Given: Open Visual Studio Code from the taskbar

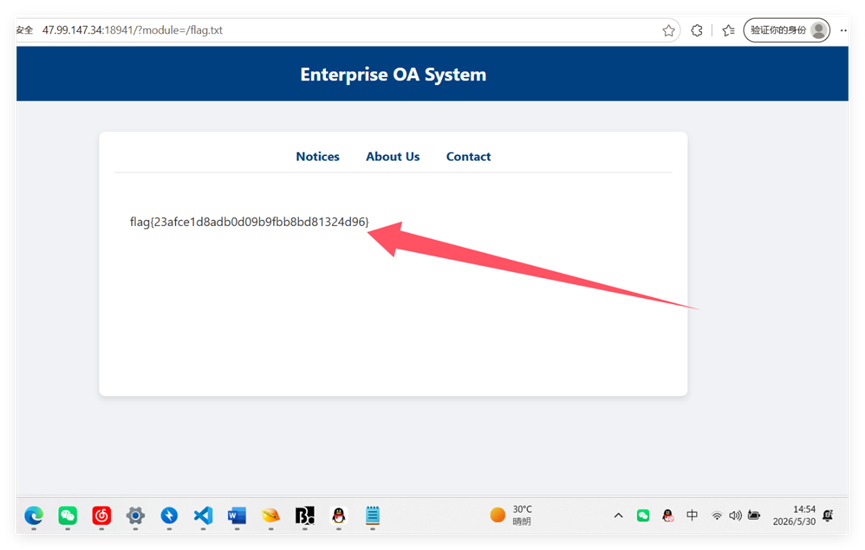Looking at the screenshot, I should tap(203, 516).
